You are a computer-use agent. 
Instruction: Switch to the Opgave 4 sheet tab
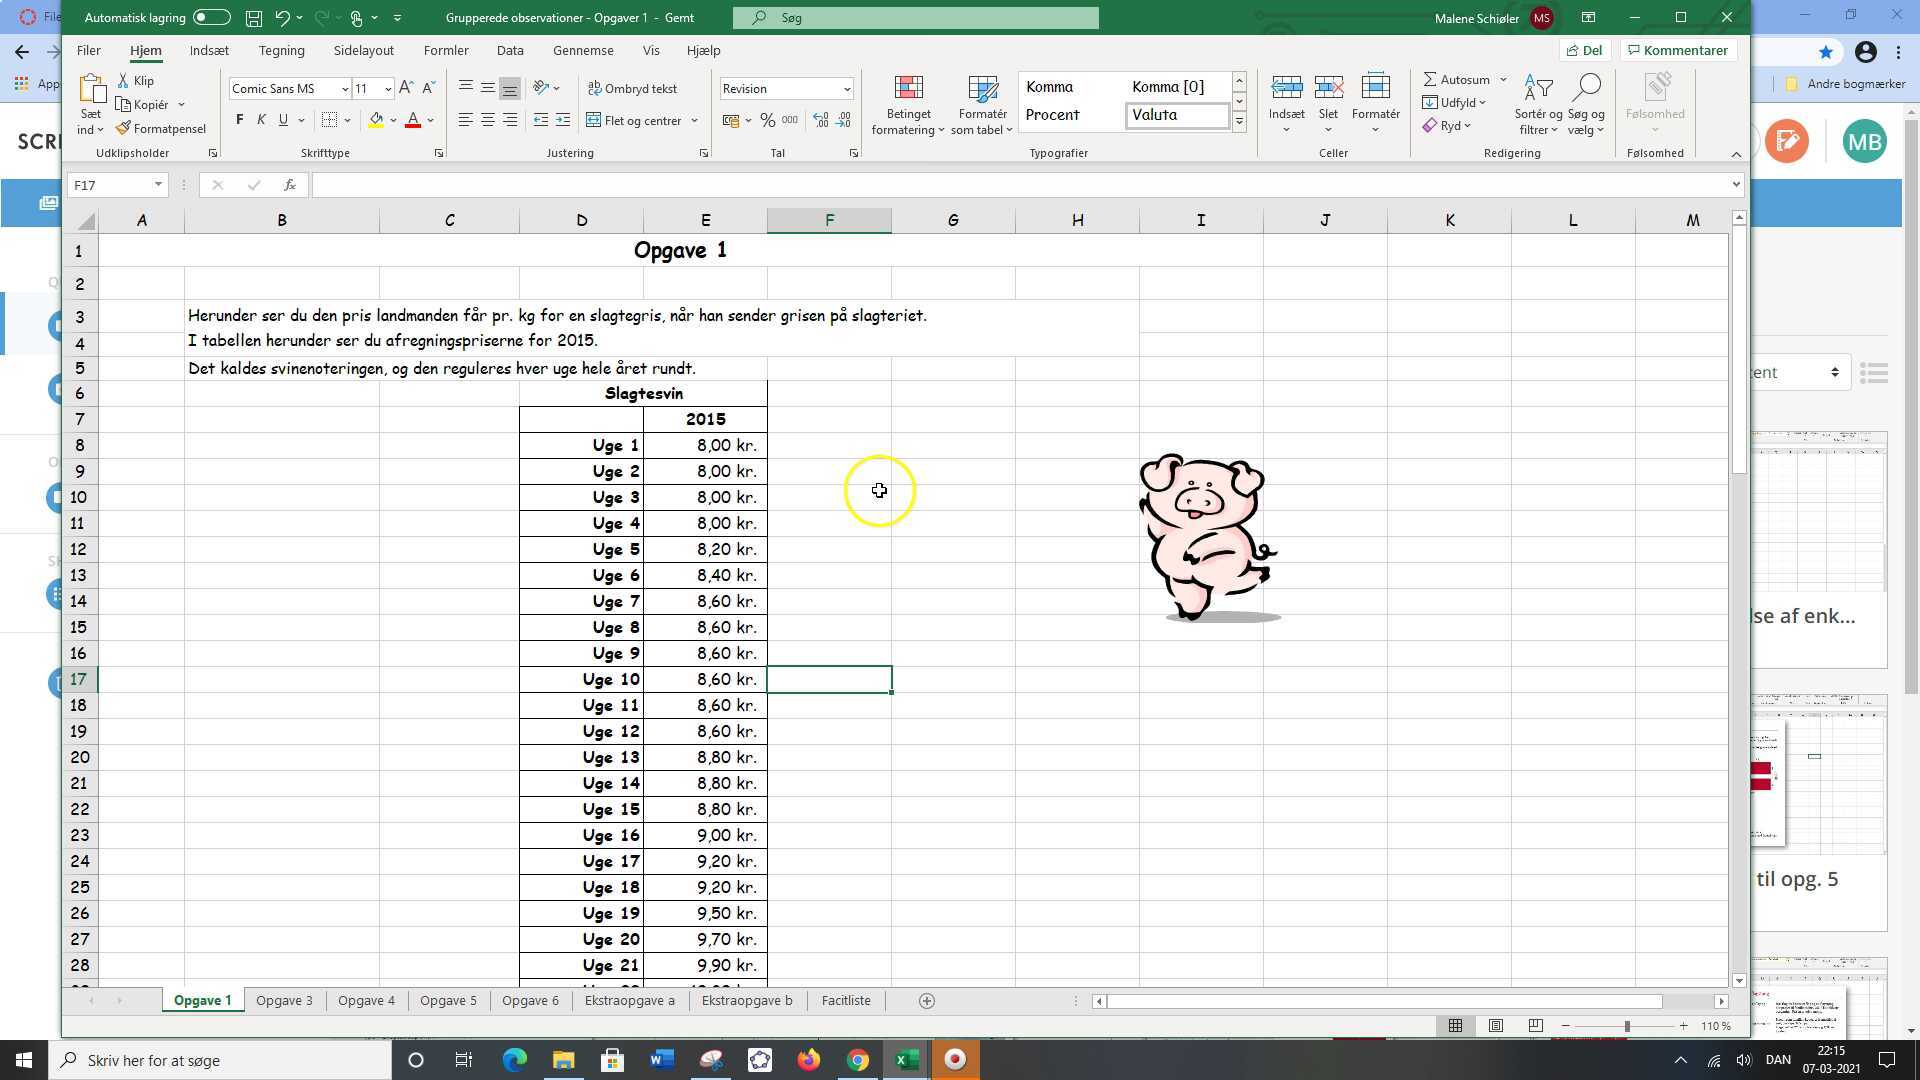[366, 1001]
